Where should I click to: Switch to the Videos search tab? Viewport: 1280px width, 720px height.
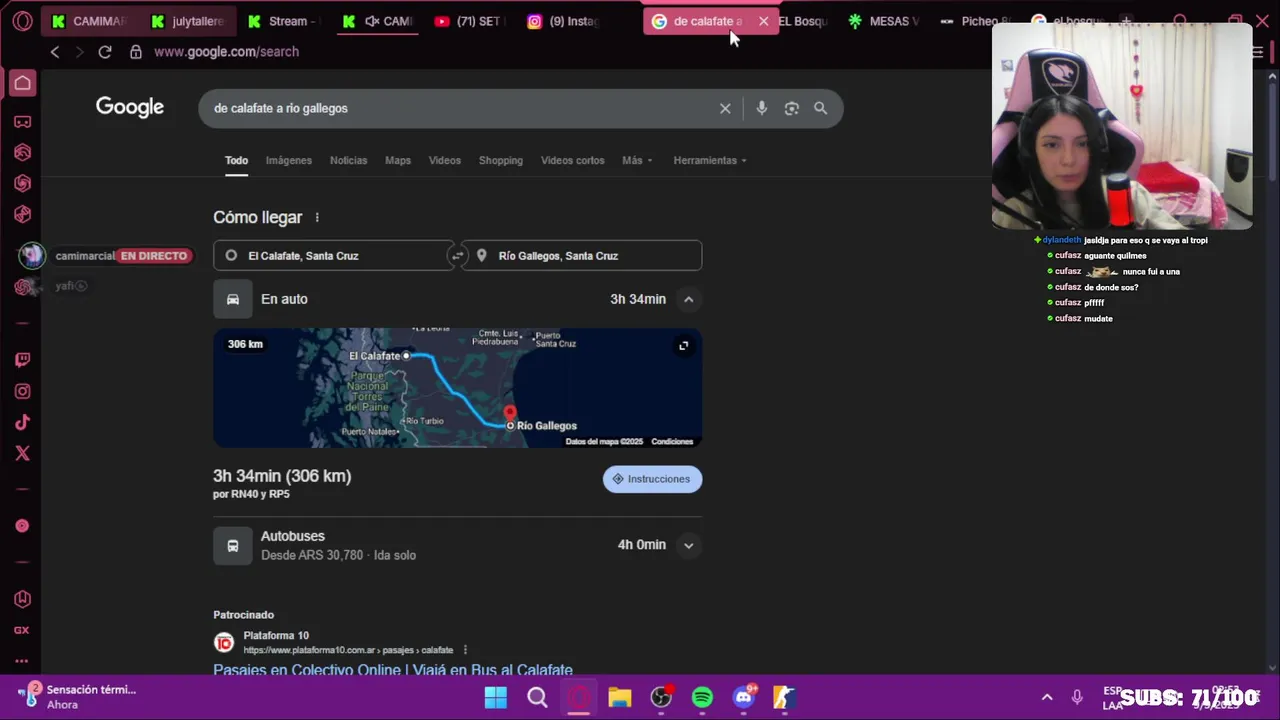coord(445,160)
